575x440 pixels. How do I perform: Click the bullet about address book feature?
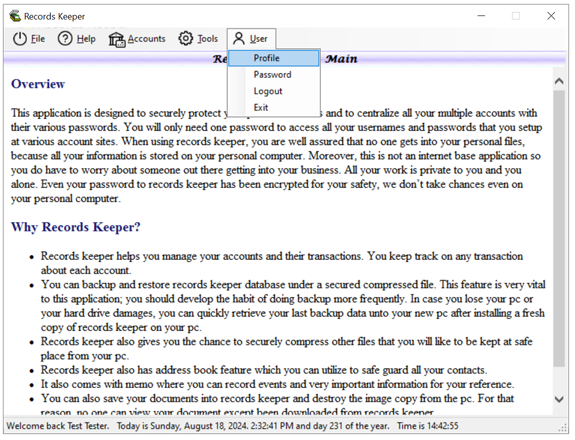coord(264,370)
